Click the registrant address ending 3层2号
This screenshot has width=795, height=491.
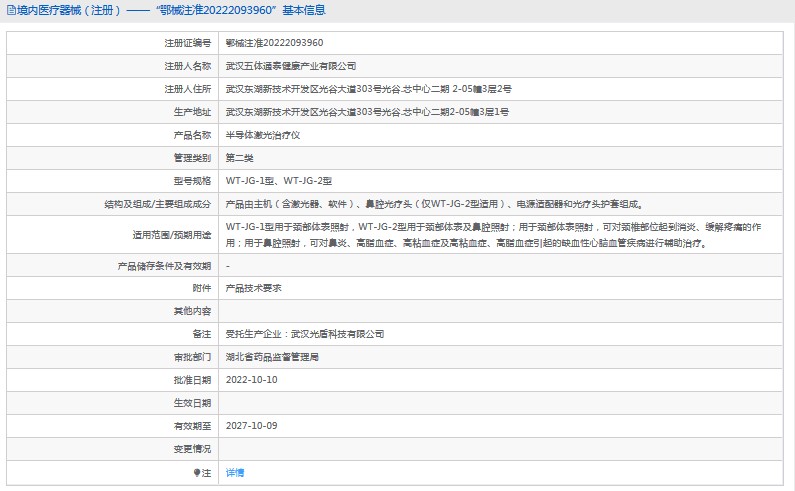click(369, 89)
